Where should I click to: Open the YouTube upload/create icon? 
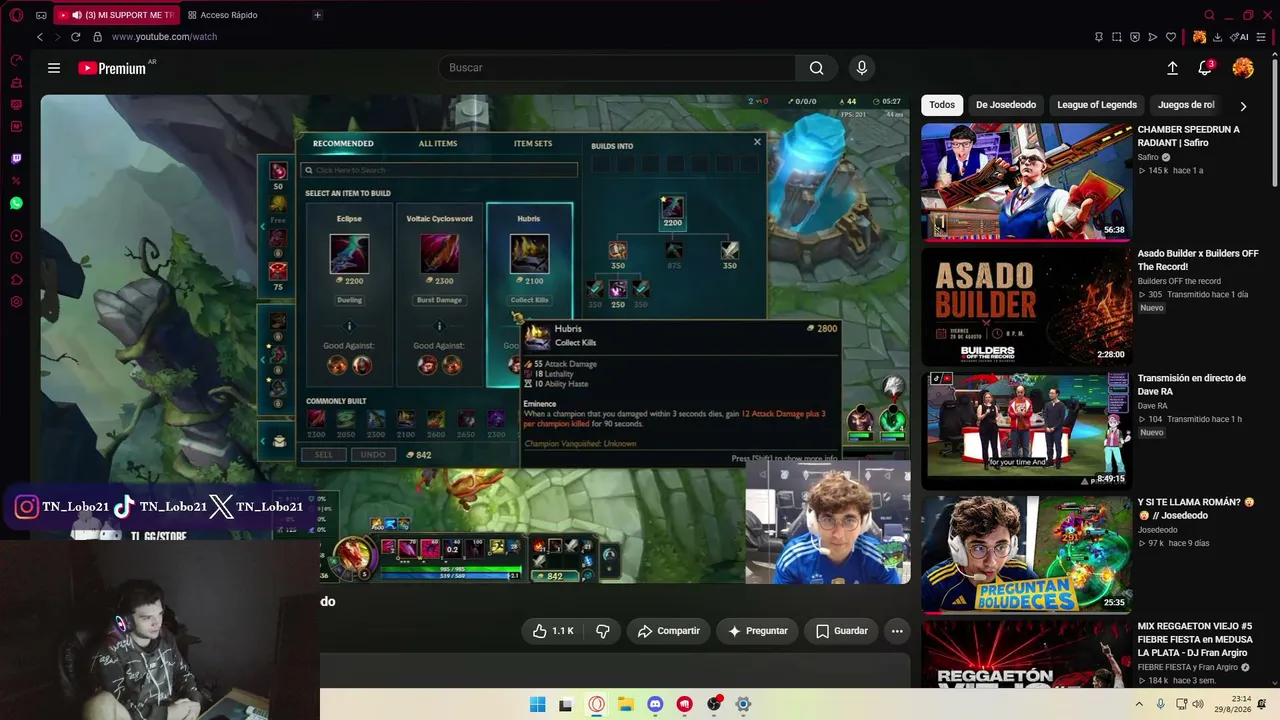click(1172, 68)
